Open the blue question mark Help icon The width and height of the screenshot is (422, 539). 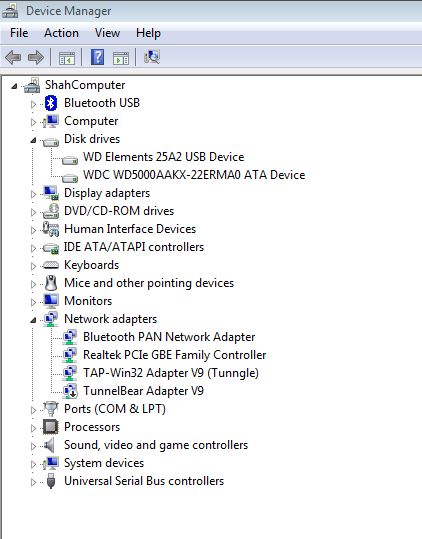98,57
